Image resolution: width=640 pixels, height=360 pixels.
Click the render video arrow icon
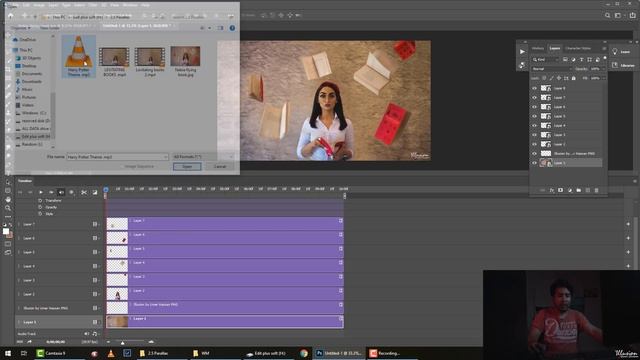tap(29, 342)
